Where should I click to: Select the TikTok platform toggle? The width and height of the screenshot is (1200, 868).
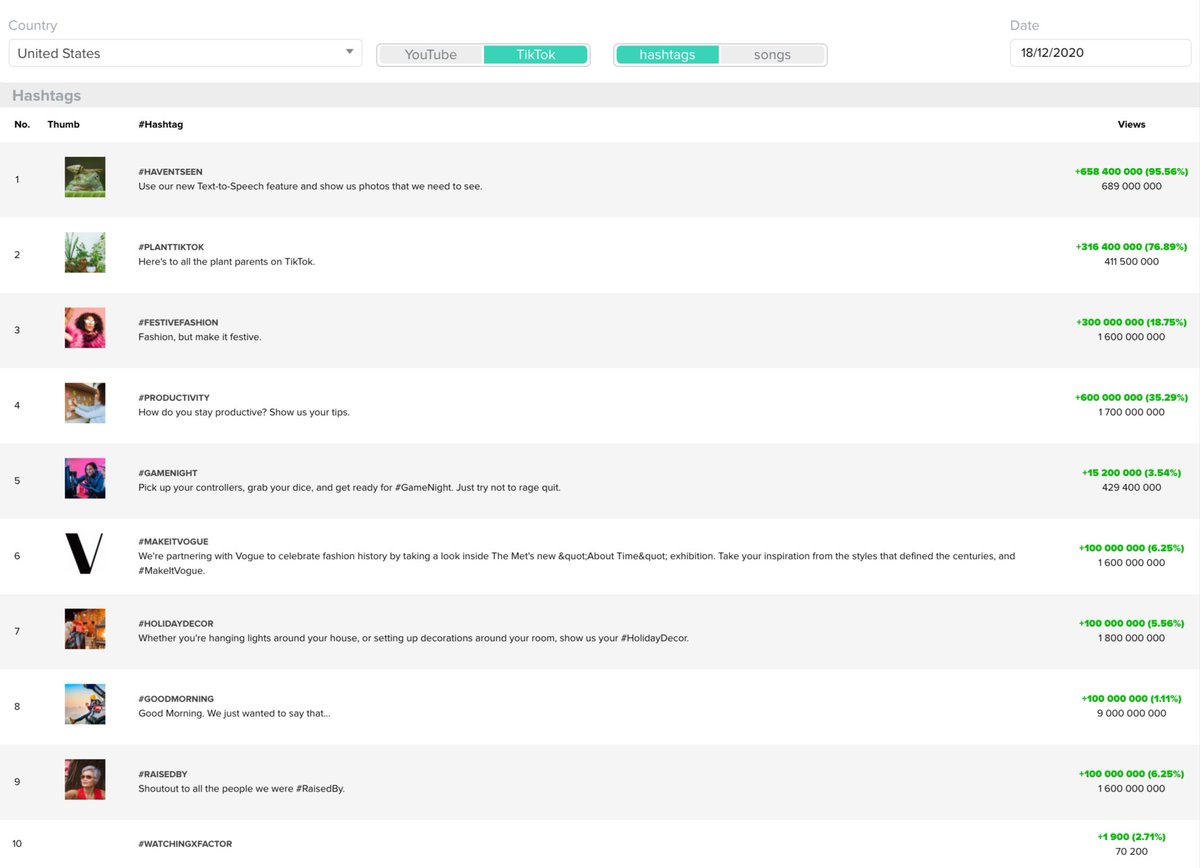[x=536, y=55]
